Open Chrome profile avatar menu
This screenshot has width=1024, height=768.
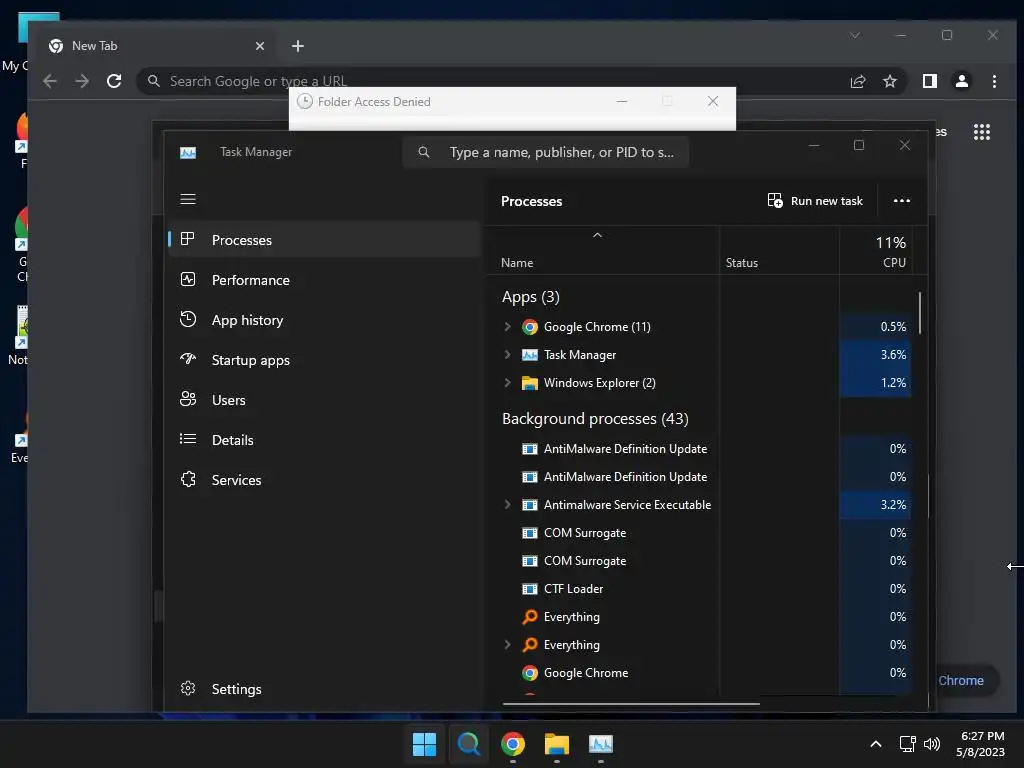961,81
